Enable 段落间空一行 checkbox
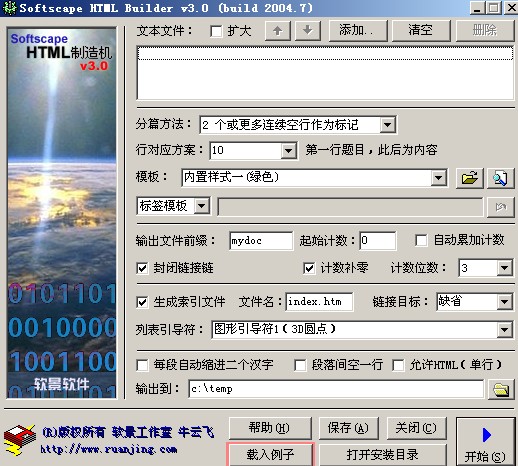This screenshot has height=466, width=518. (300, 365)
